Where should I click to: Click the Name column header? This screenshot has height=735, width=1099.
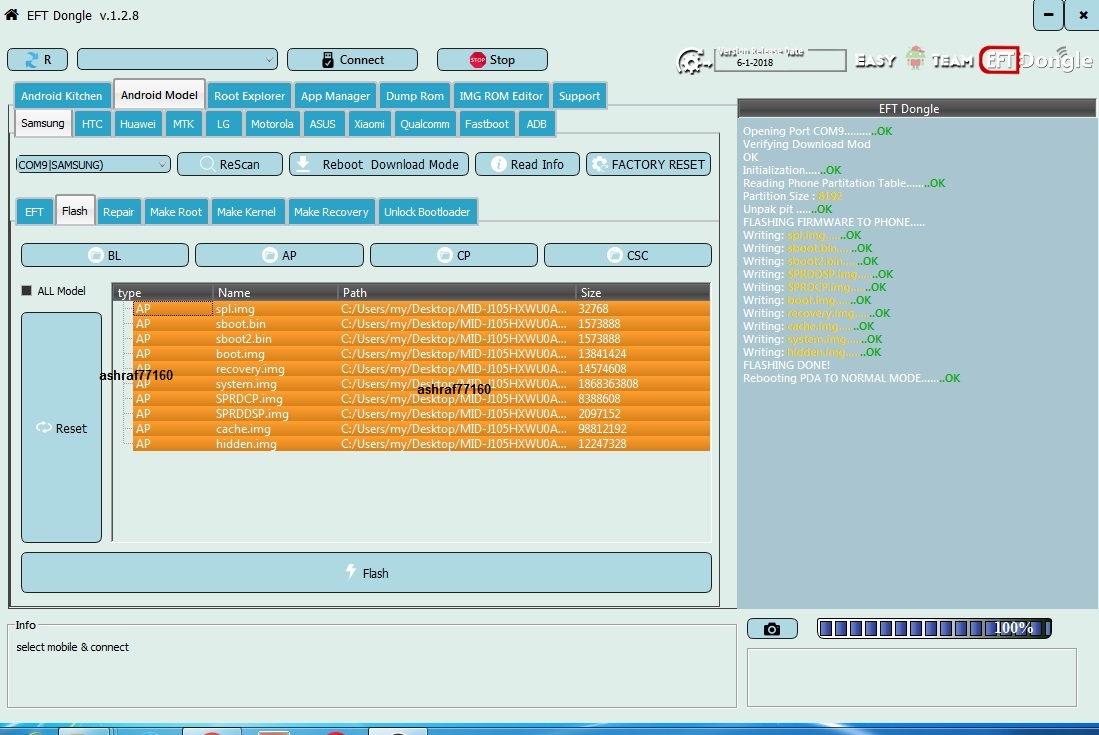click(x=275, y=292)
